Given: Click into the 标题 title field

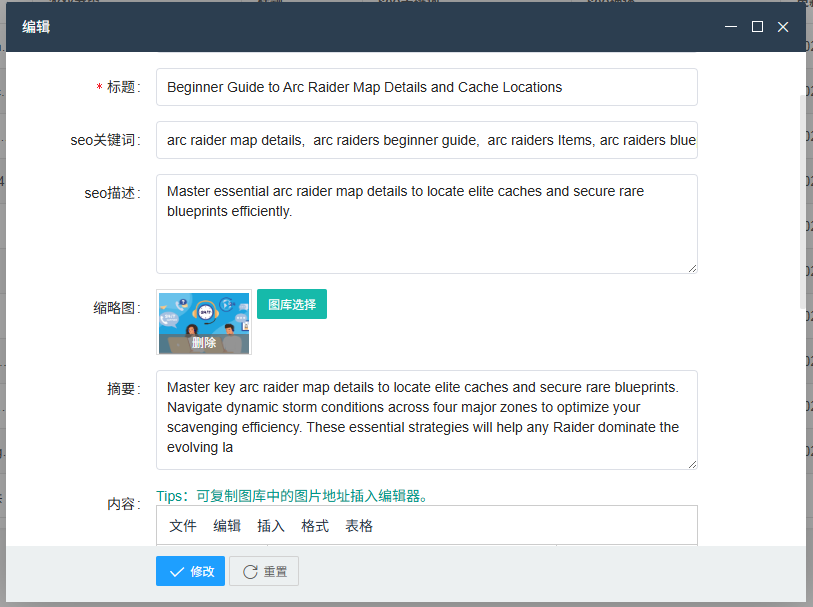Looking at the screenshot, I should click(426, 87).
